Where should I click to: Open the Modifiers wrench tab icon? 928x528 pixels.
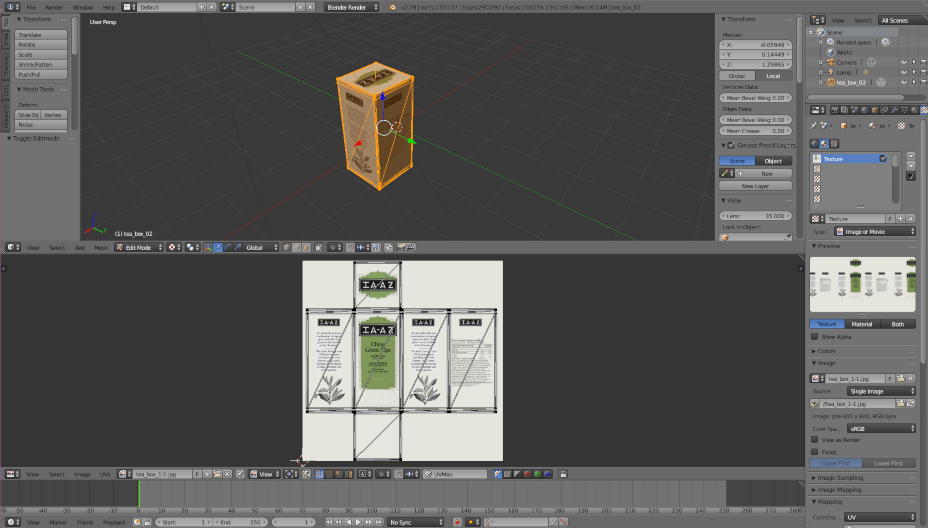coord(894,110)
